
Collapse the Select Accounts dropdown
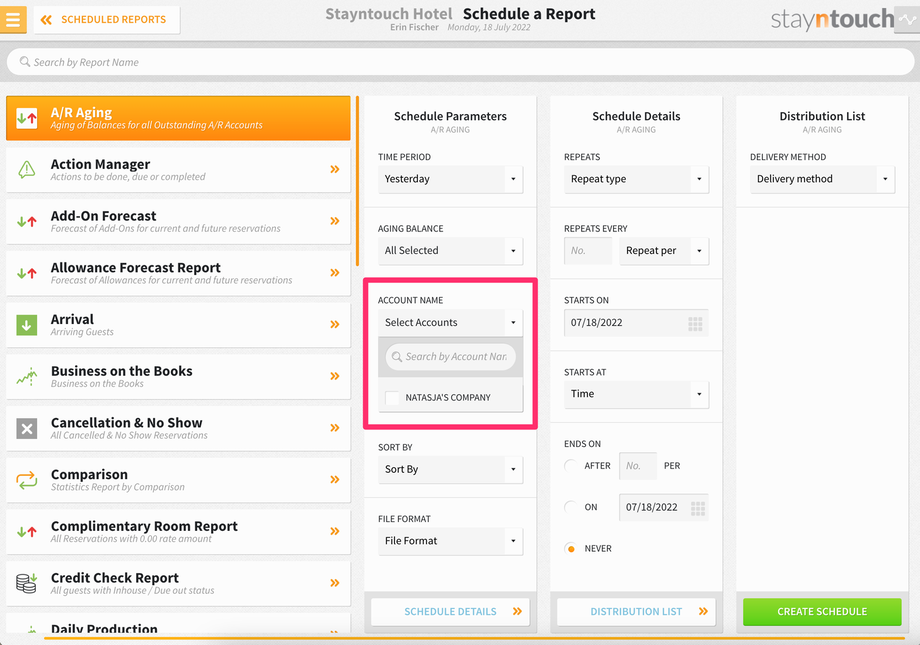[450, 322]
